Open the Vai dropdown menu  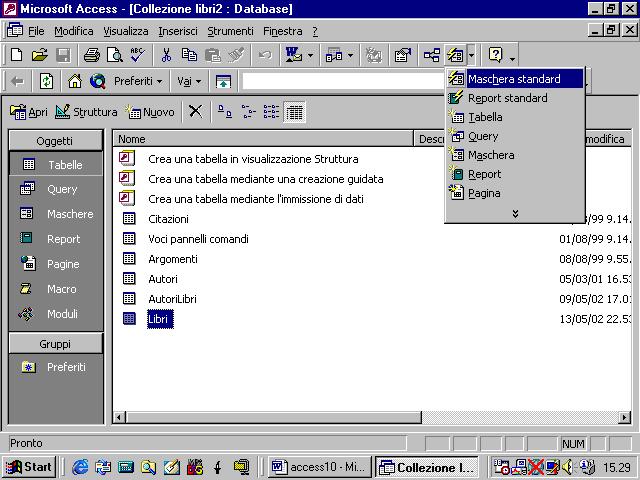(x=189, y=81)
